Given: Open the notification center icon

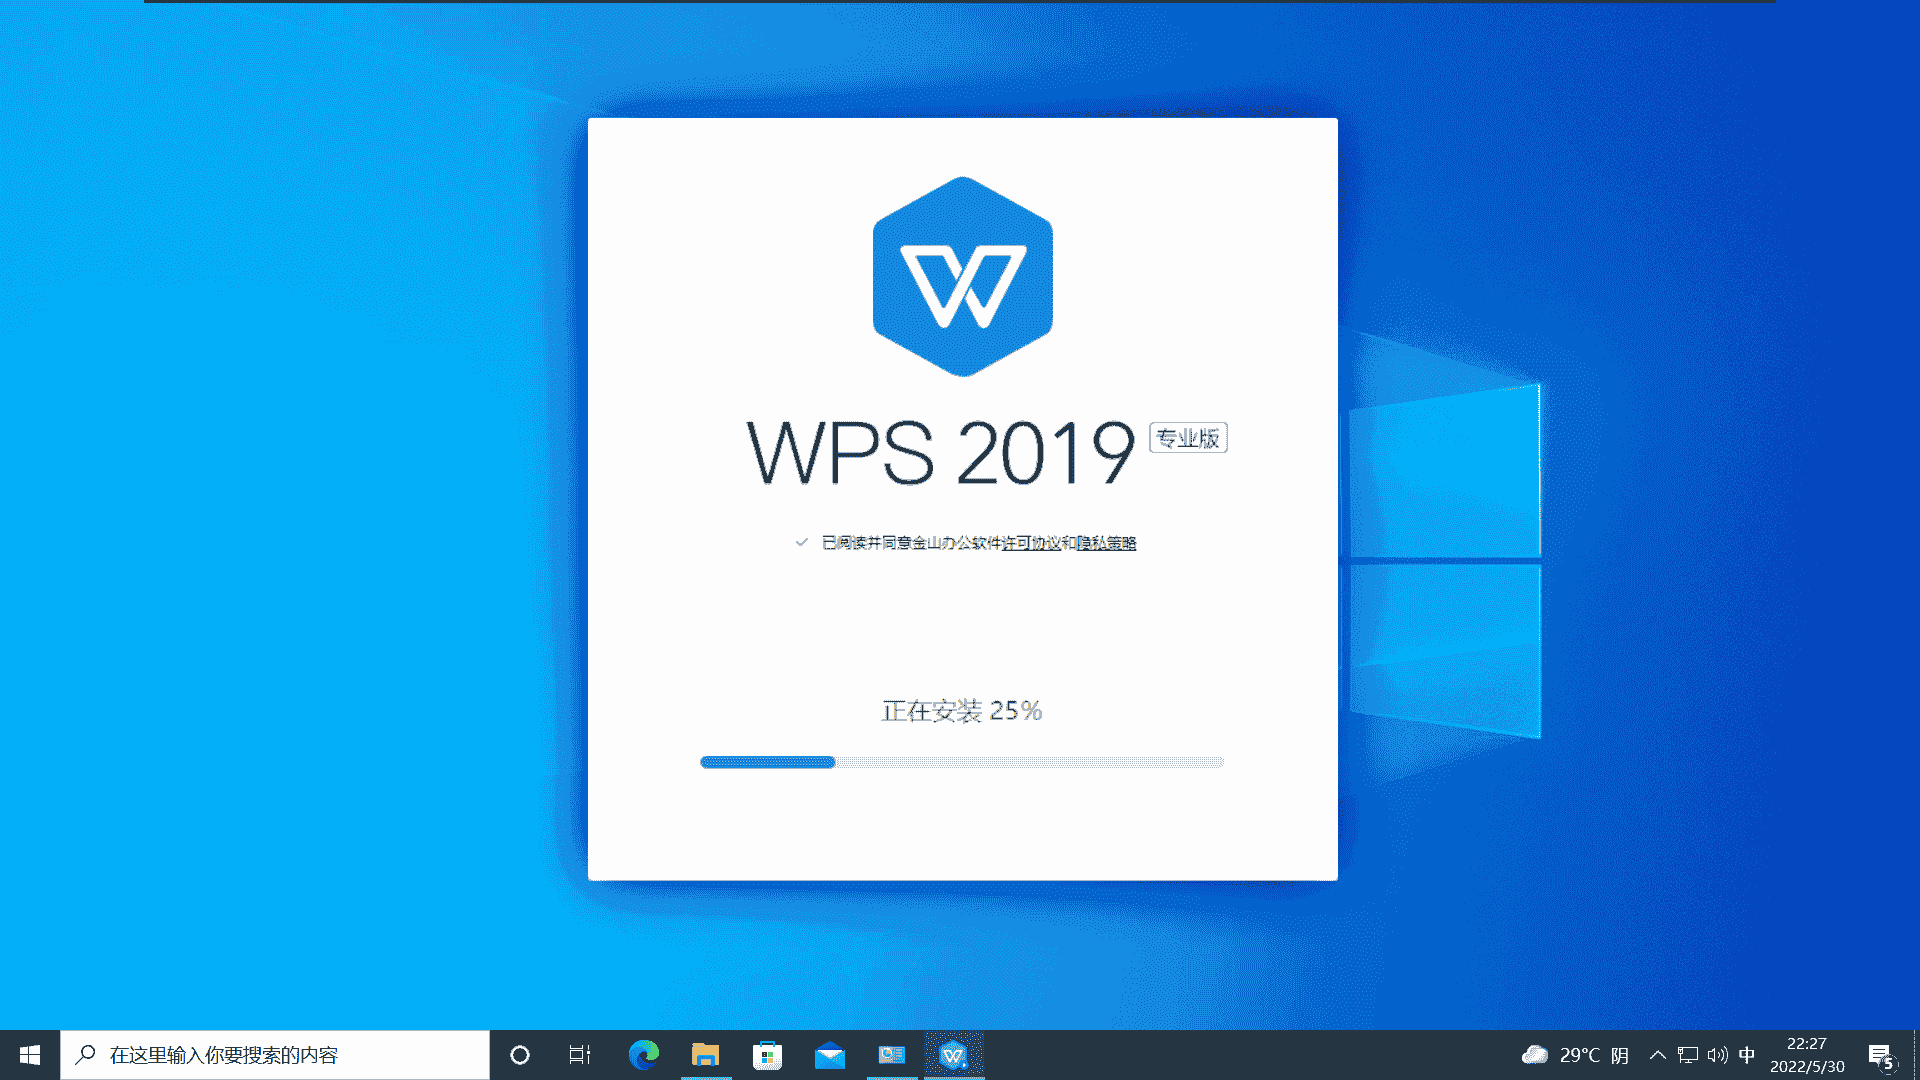Looking at the screenshot, I should coord(1882,1056).
